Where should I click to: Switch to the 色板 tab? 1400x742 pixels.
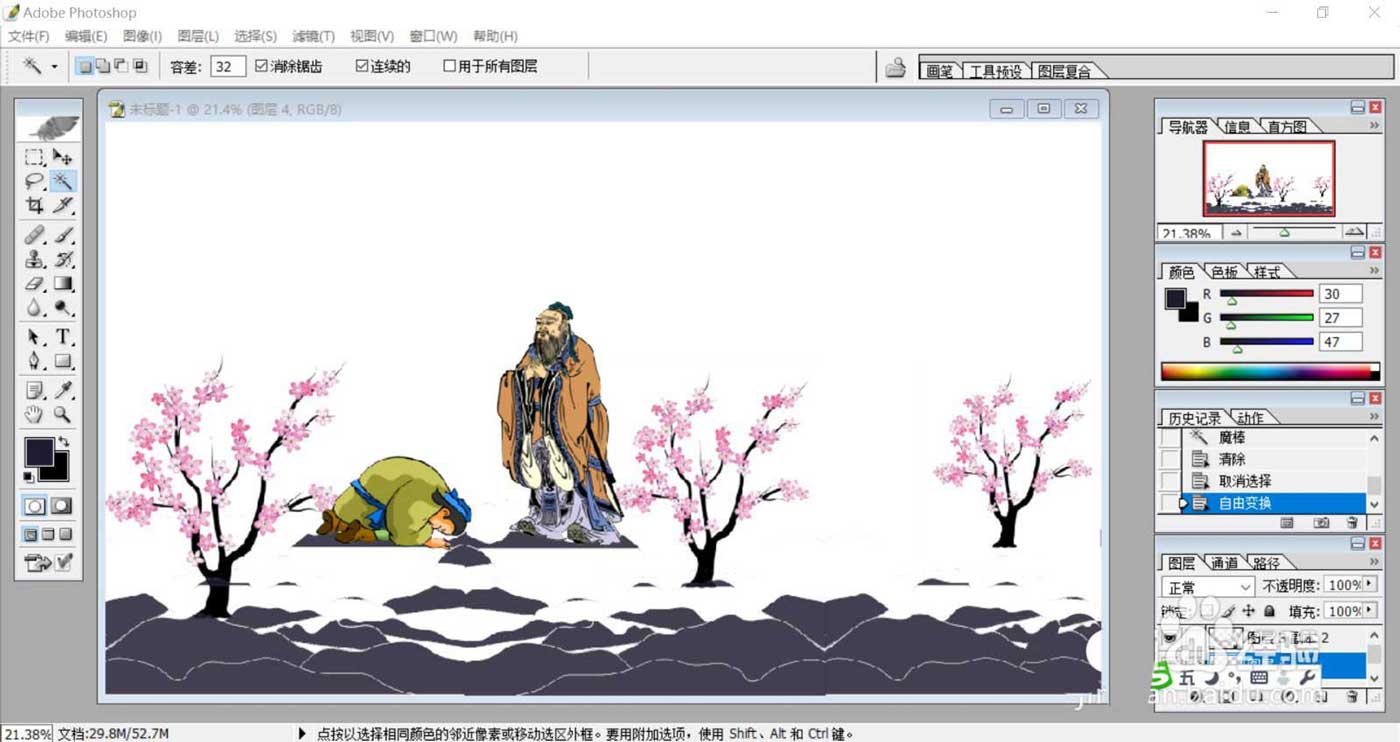[1225, 272]
